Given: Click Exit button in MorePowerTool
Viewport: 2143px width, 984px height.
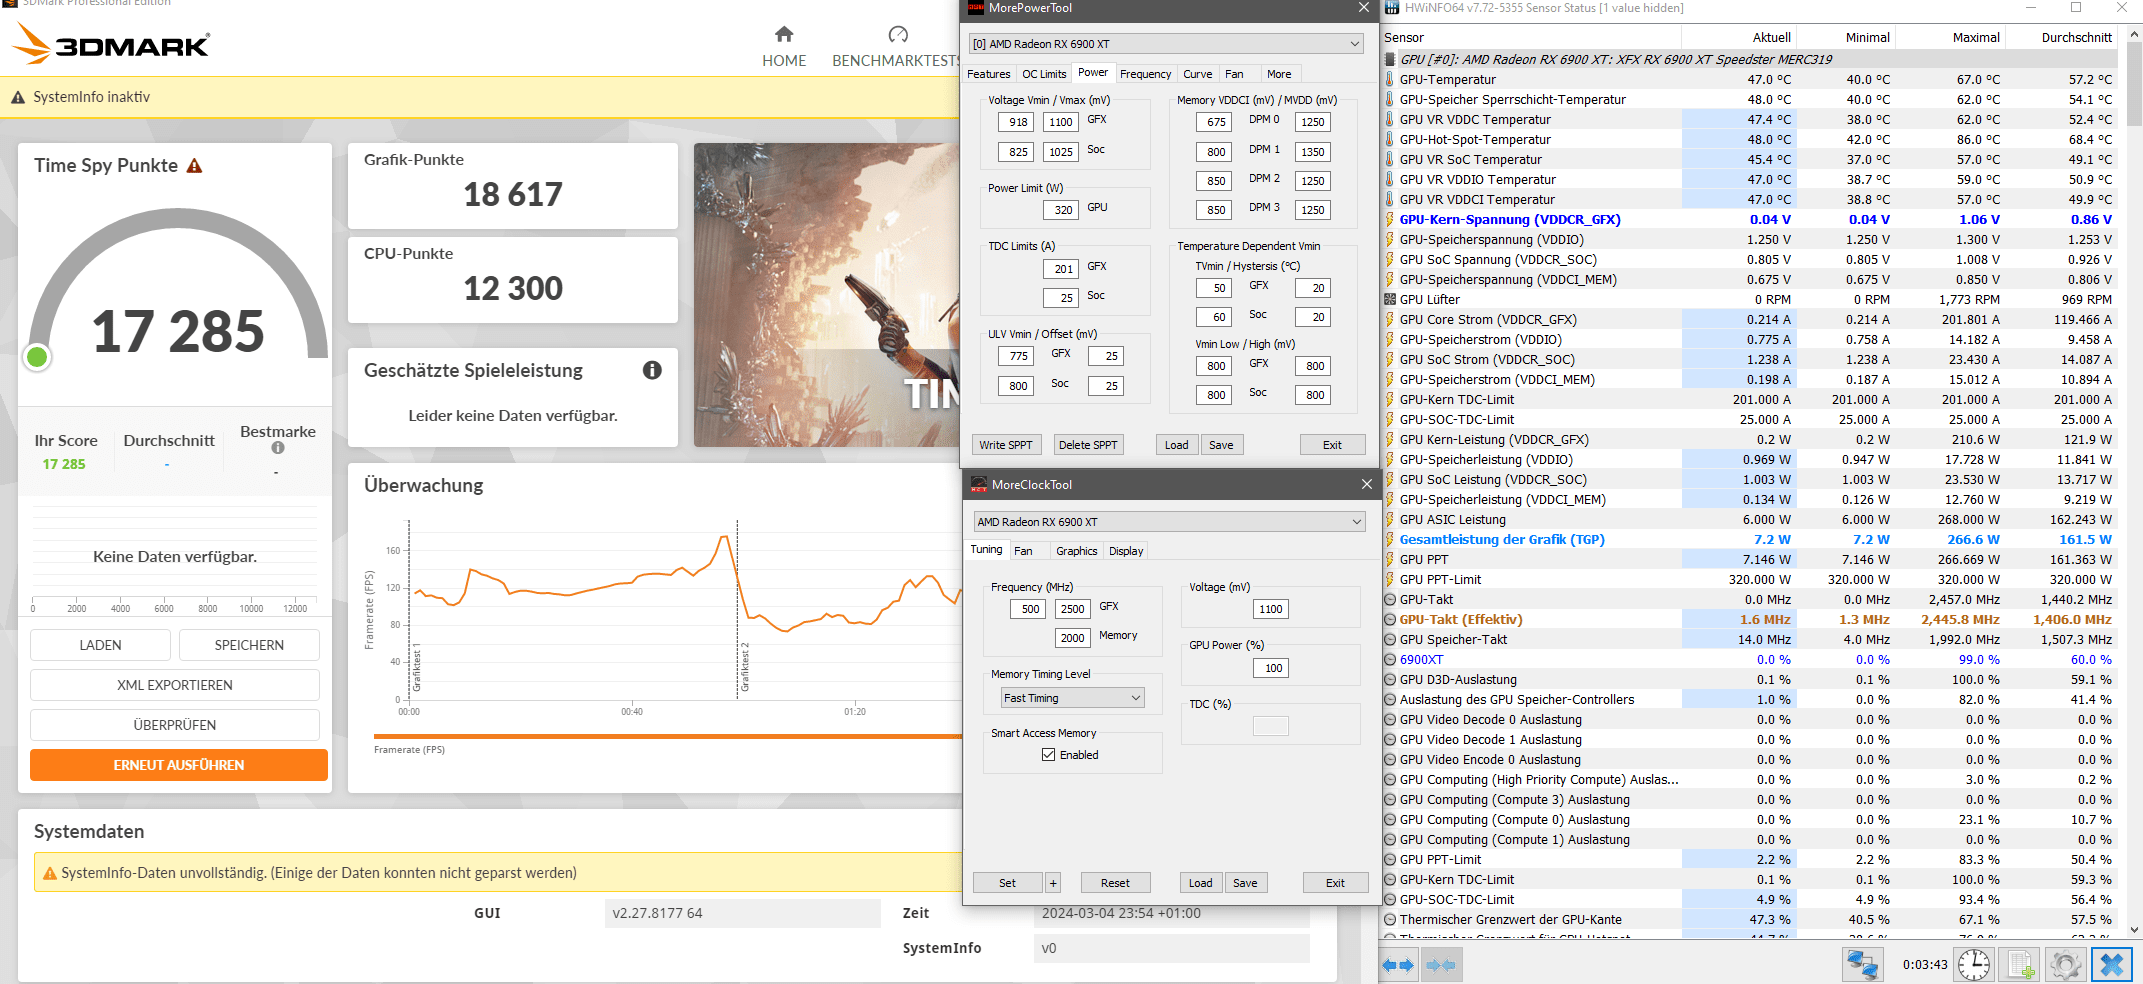Looking at the screenshot, I should click(1333, 445).
